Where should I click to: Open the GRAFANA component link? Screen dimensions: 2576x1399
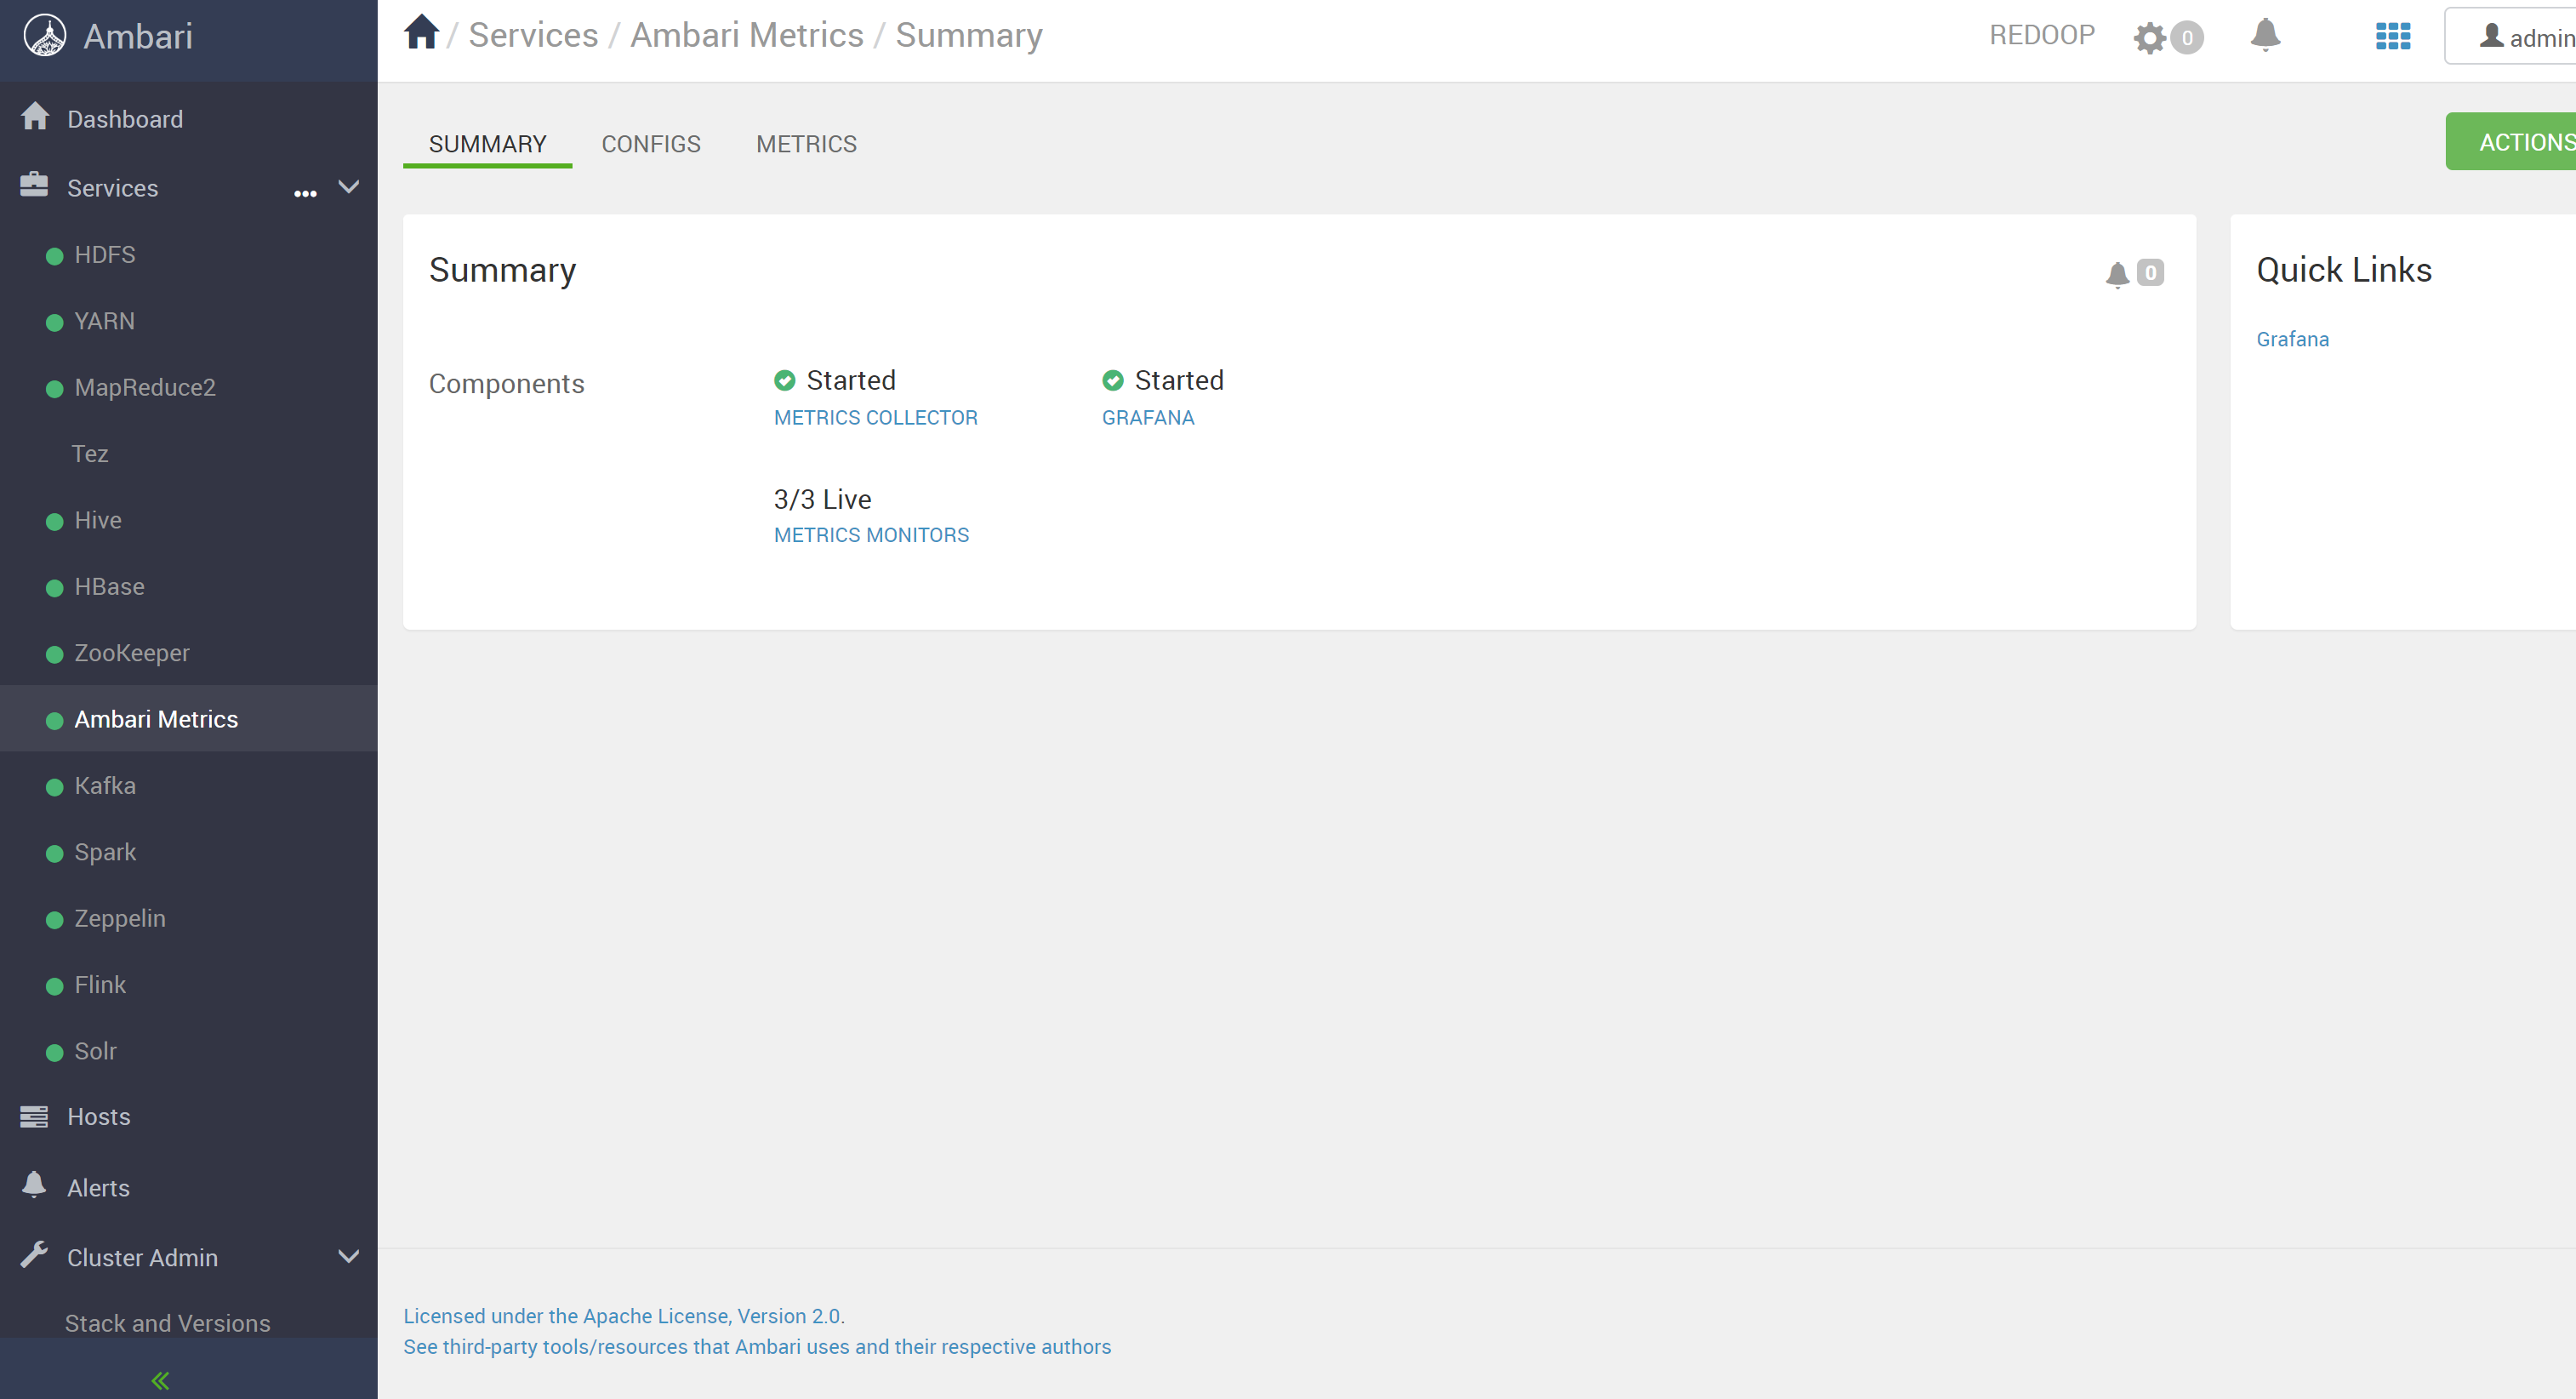coord(1147,417)
